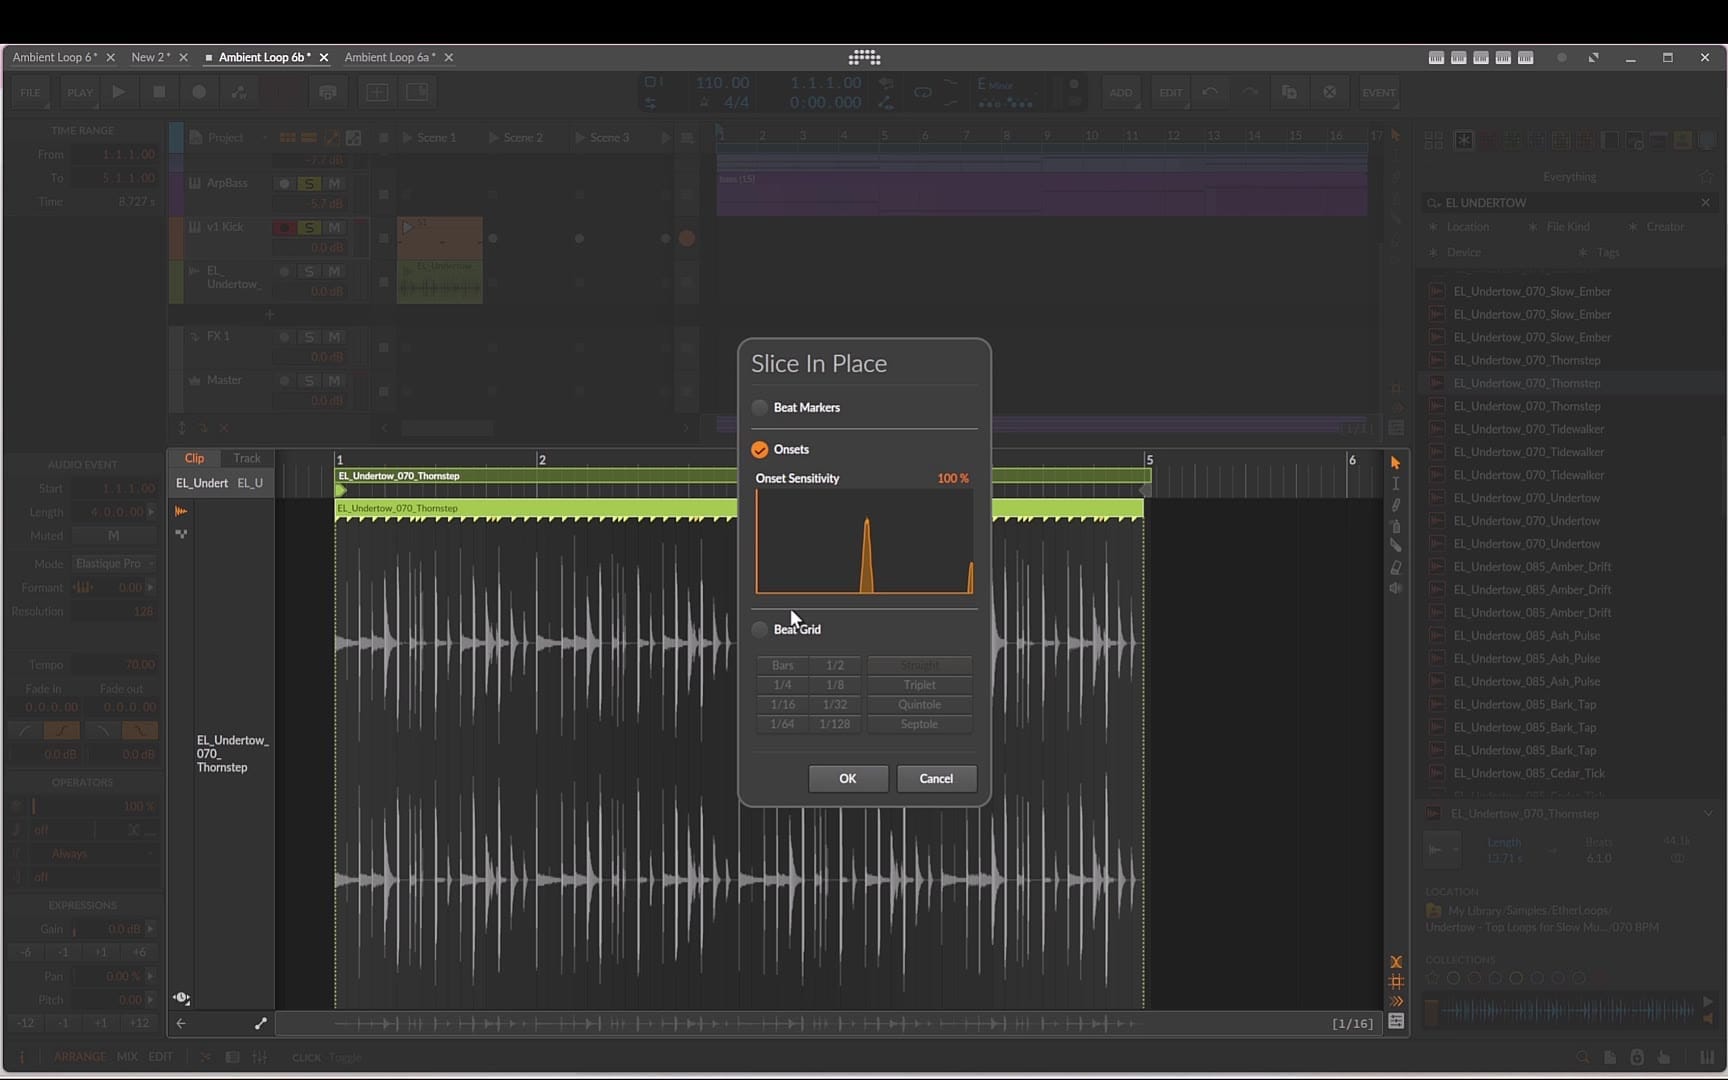Open the Mode Elastique Pro dropdown
Viewport: 1728px width, 1080px height.
pyautogui.click(x=114, y=563)
